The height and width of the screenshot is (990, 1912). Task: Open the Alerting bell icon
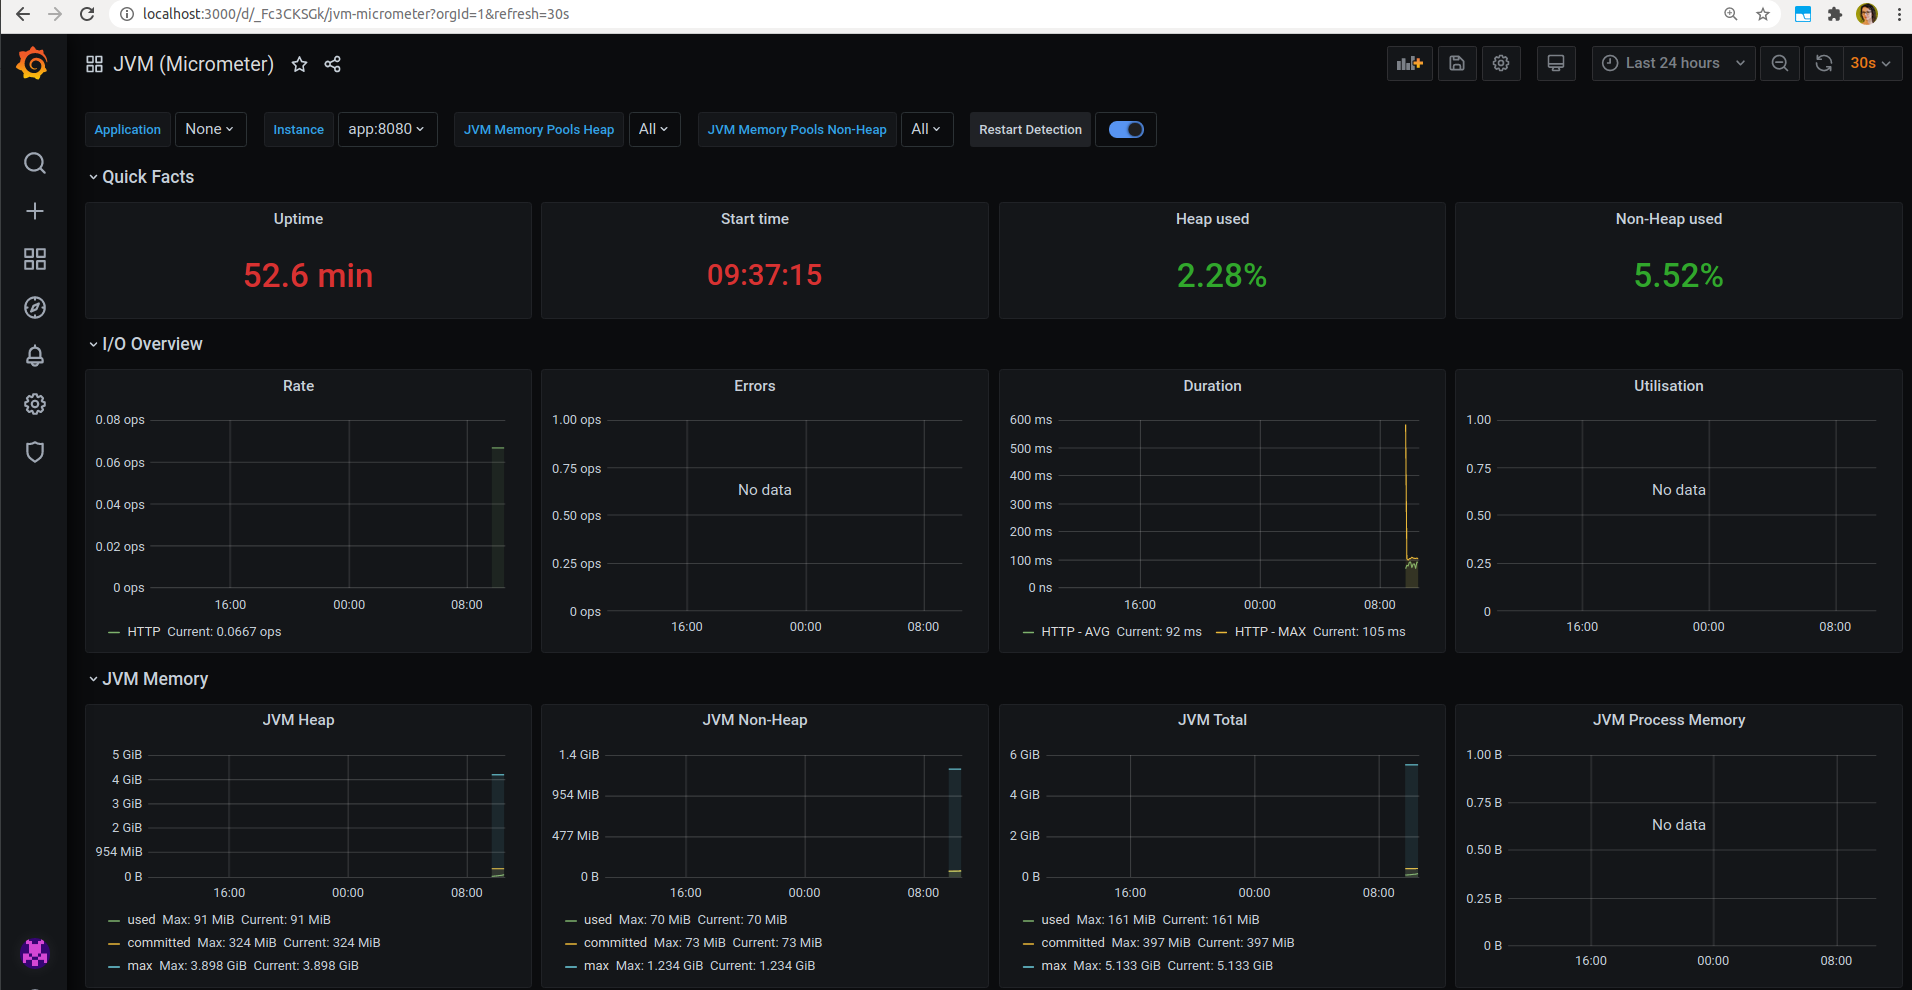click(x=35, y=355)
